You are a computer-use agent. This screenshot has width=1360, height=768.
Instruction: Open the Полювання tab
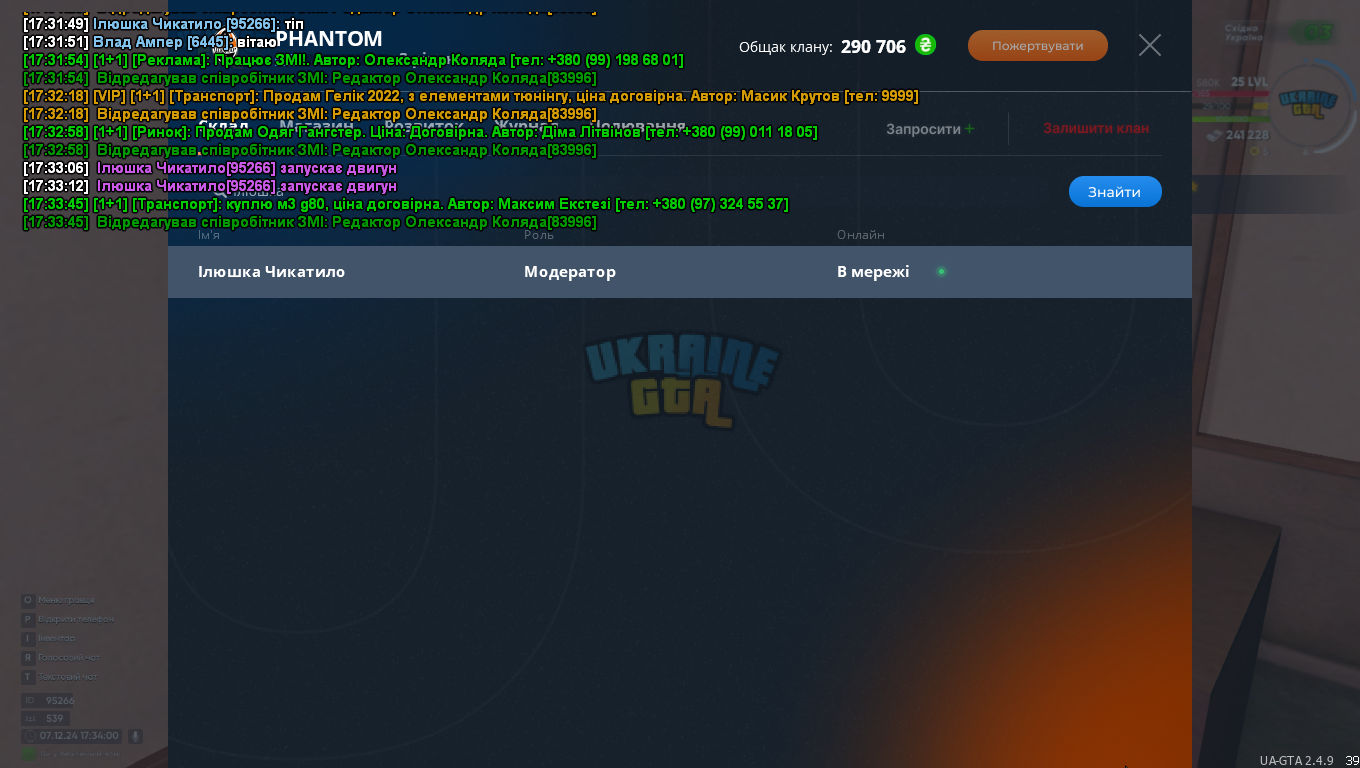click(x=638, y=128)
